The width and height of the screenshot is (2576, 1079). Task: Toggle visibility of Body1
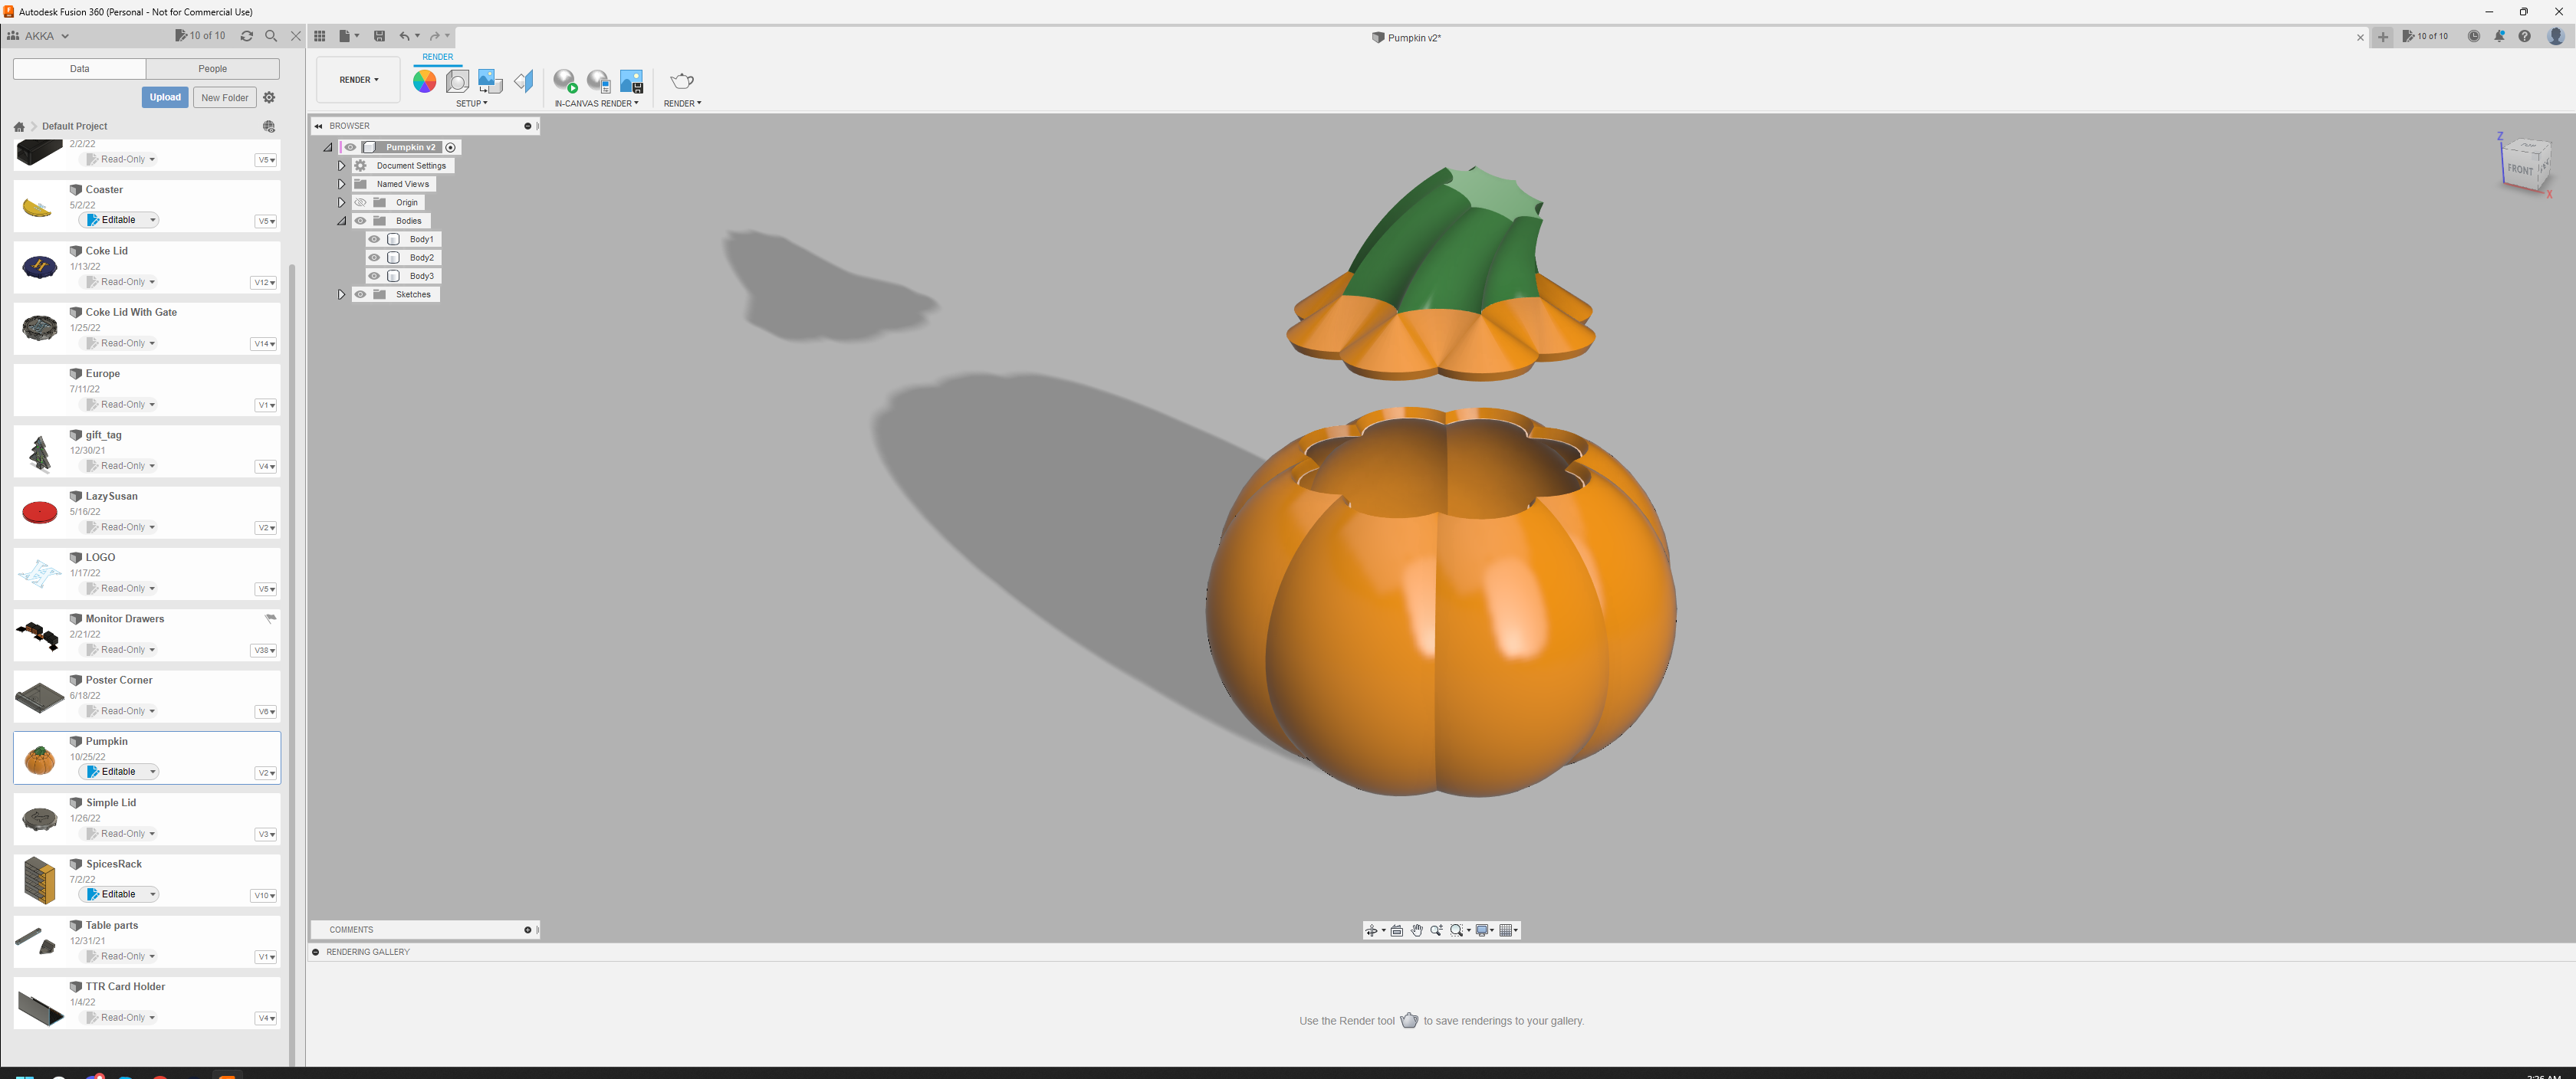coord(374,240)
